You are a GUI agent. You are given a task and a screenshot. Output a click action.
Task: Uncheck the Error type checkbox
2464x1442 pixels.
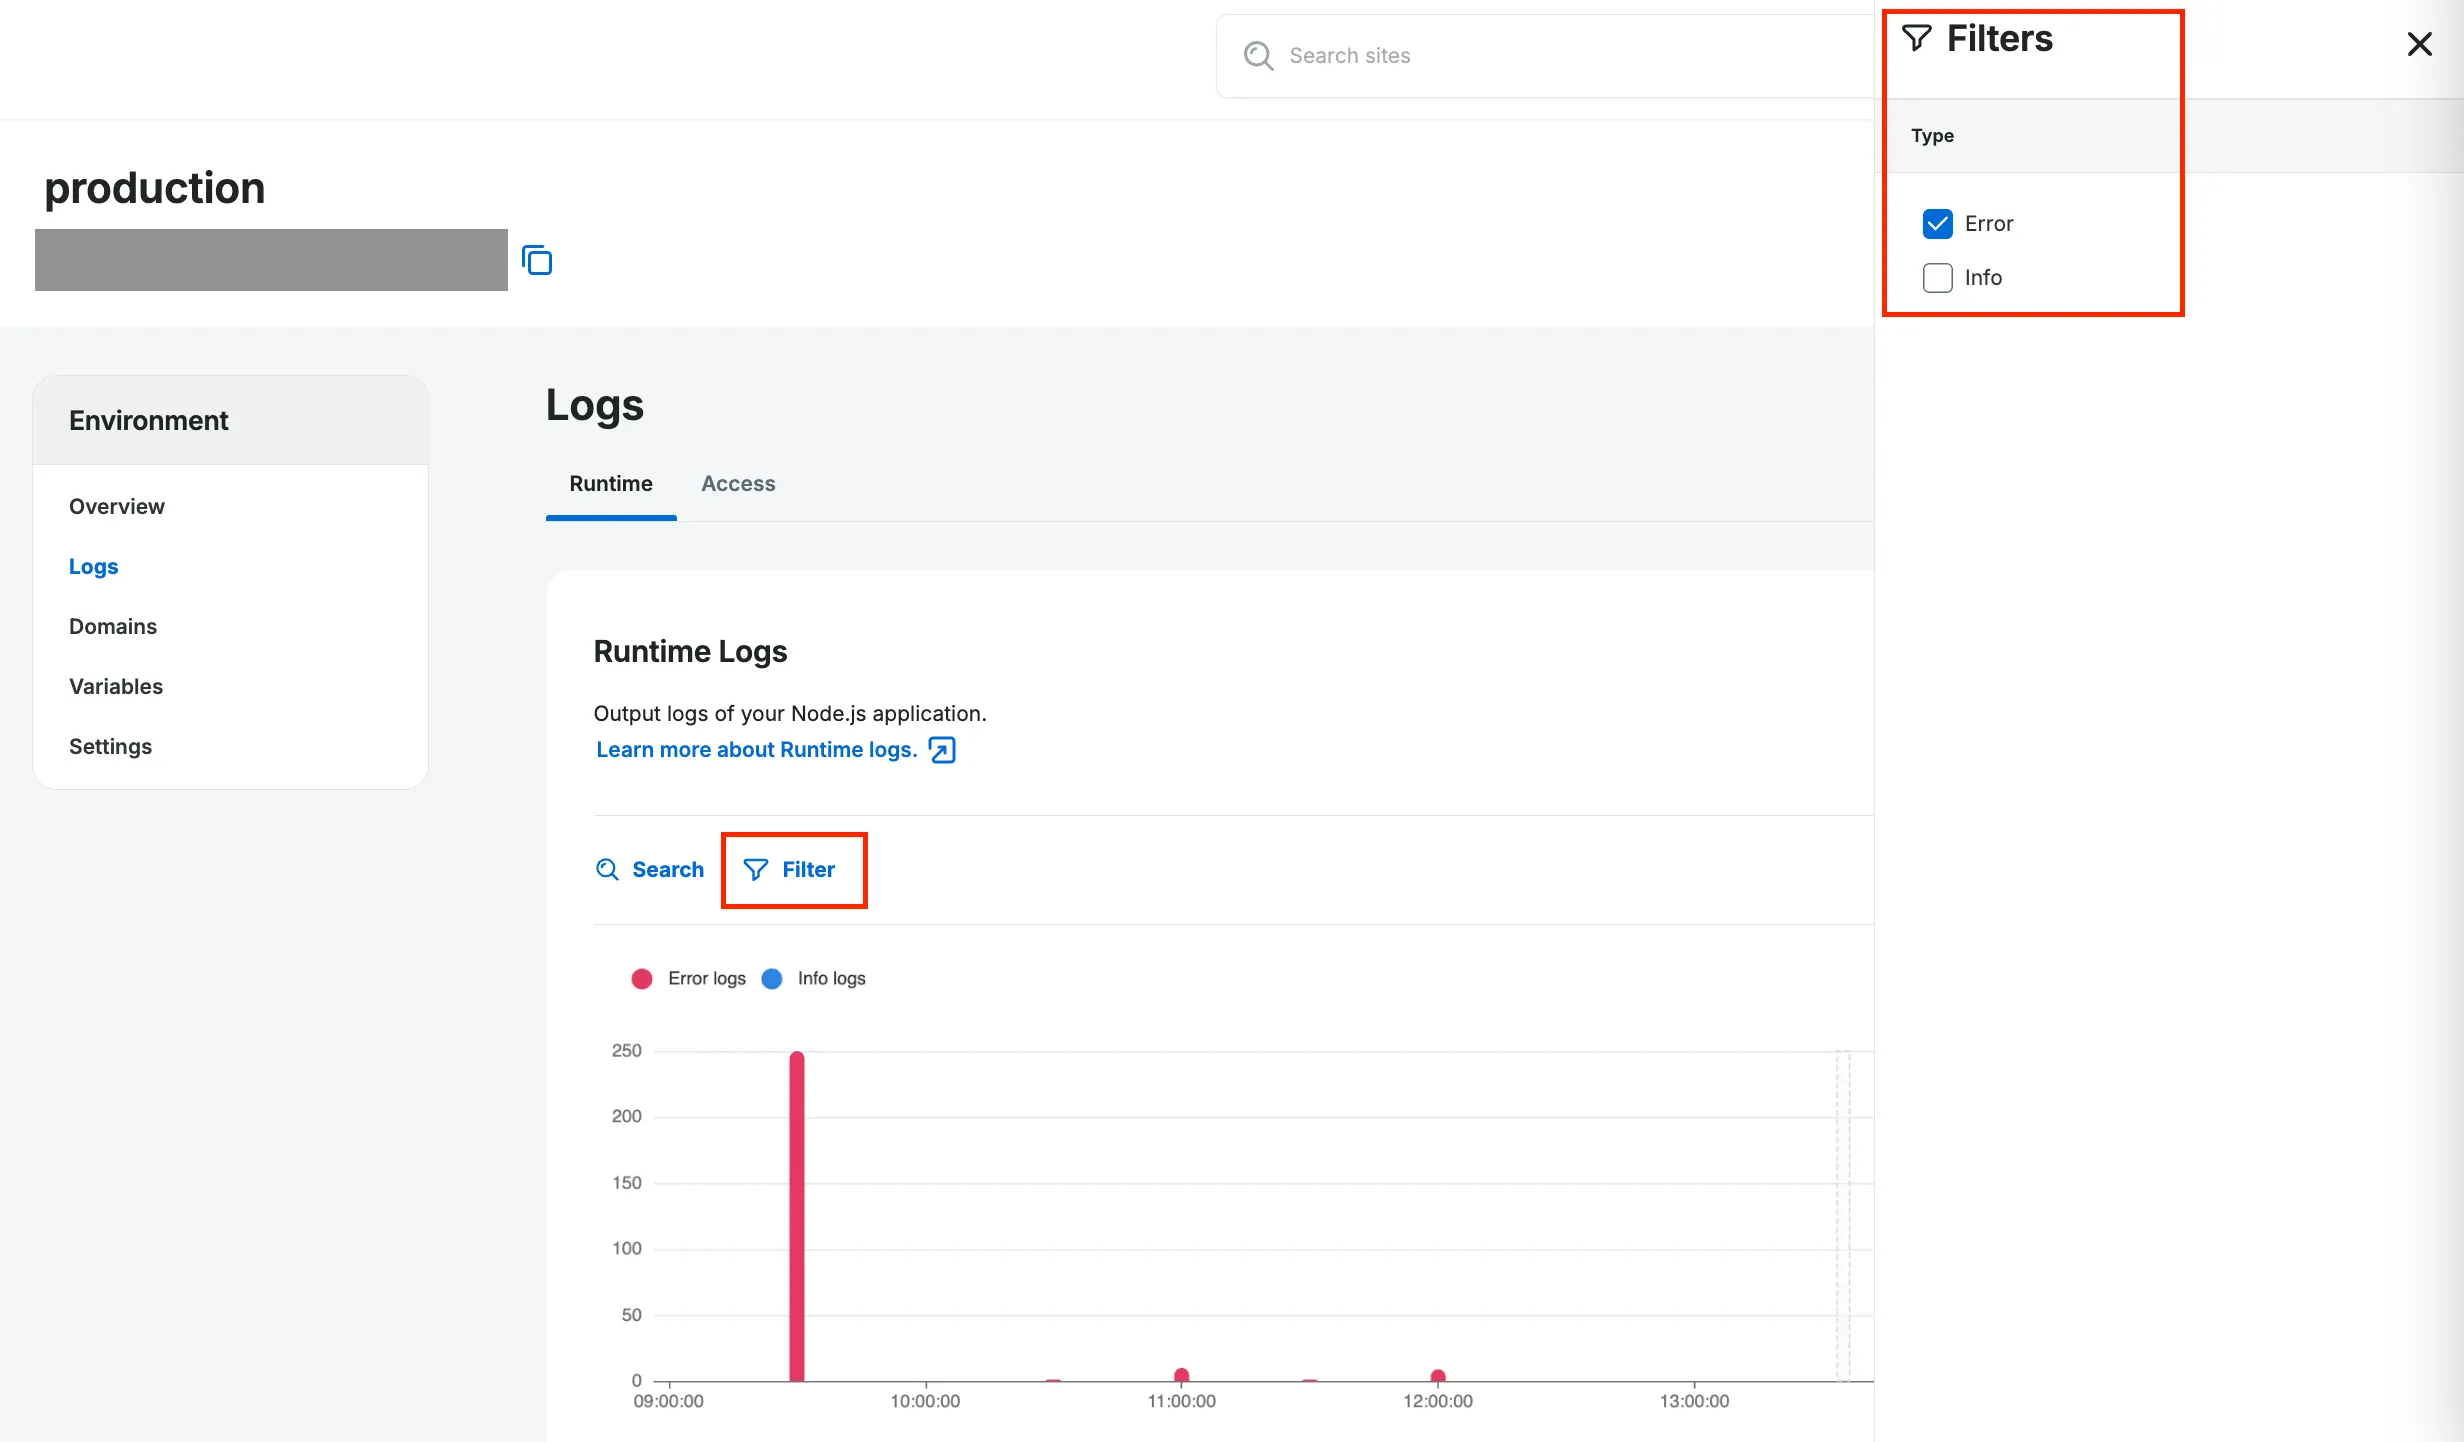(x=1937, y=223)
